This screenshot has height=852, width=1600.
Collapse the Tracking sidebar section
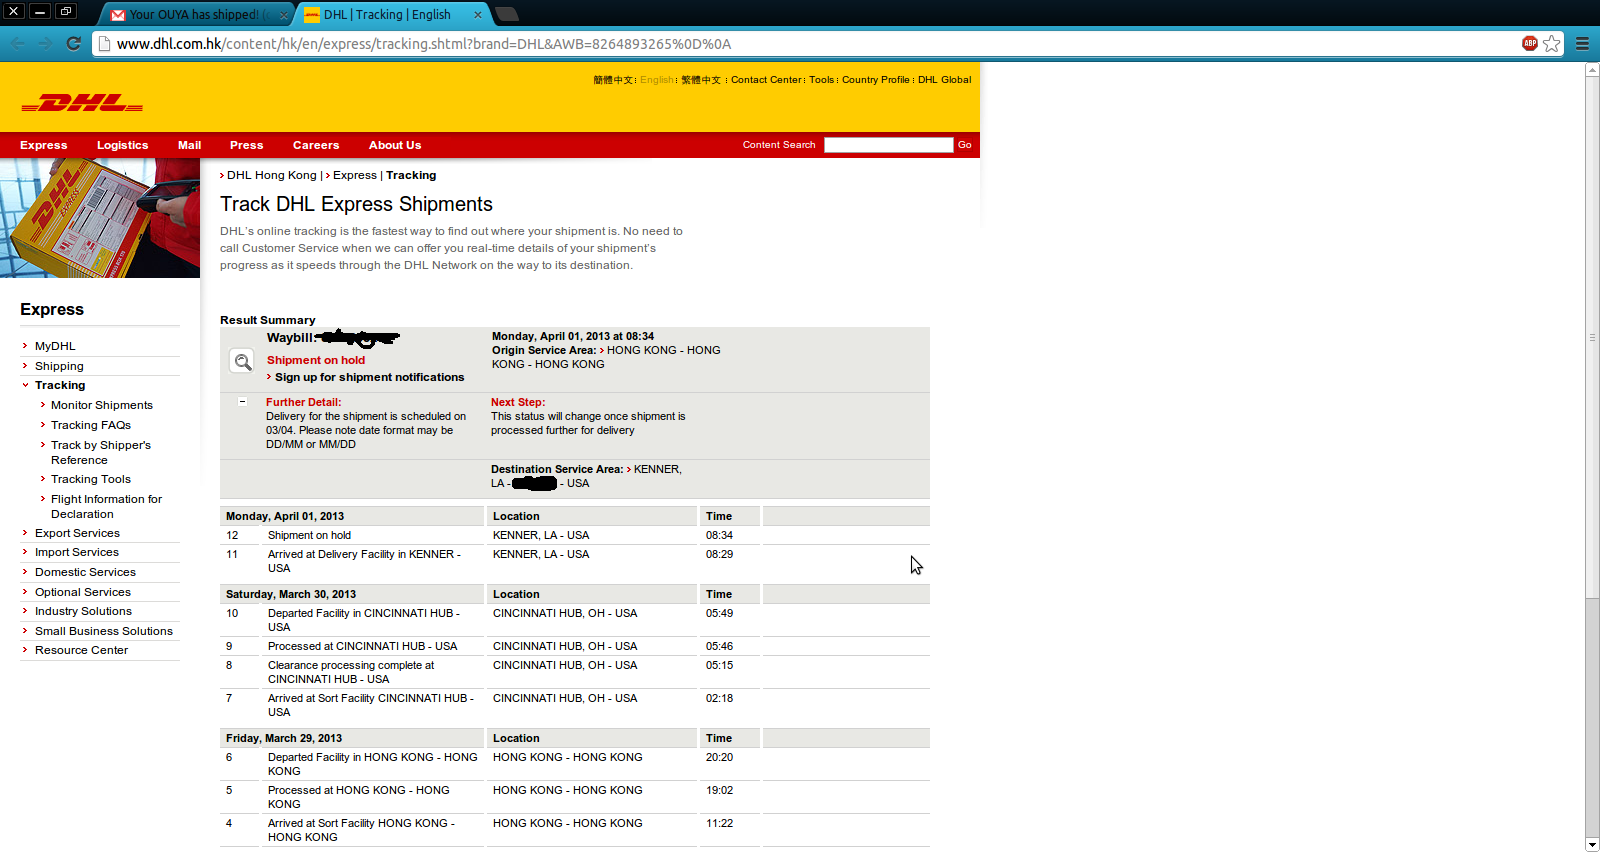coord(60,385)
